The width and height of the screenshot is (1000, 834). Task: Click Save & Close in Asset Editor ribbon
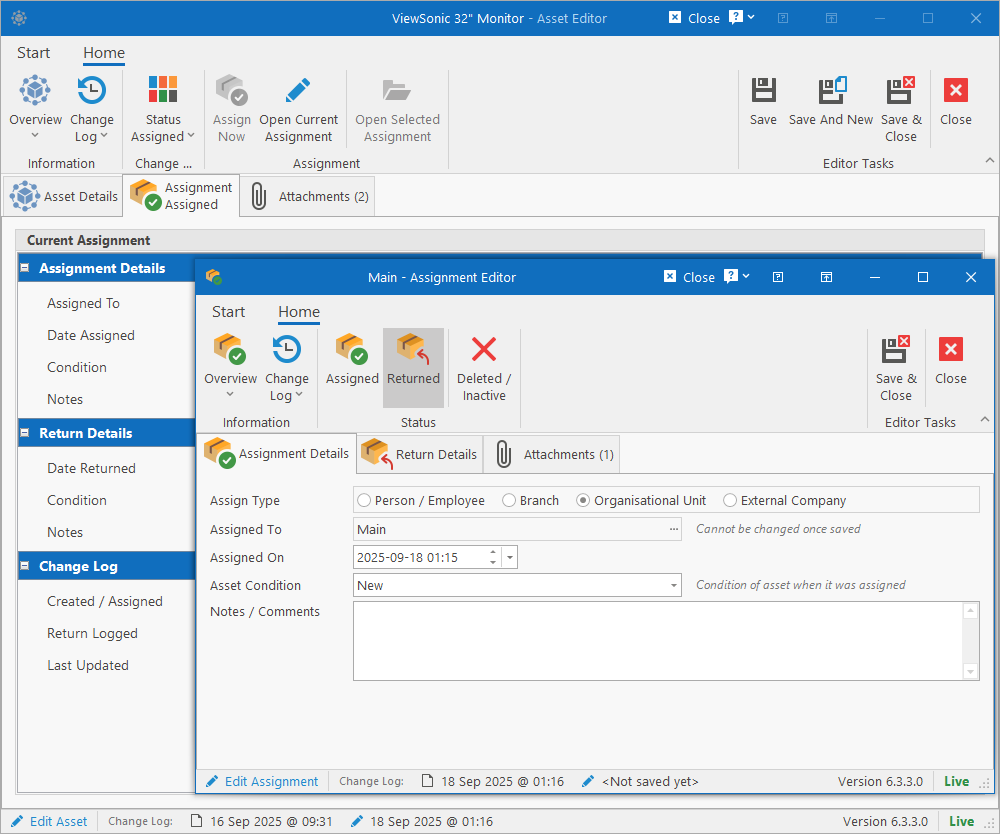[901, 109]
